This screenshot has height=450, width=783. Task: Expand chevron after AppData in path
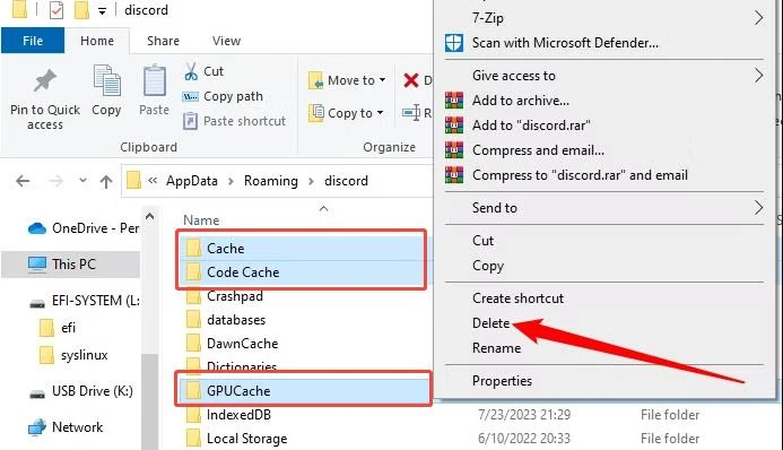[231, 181]
